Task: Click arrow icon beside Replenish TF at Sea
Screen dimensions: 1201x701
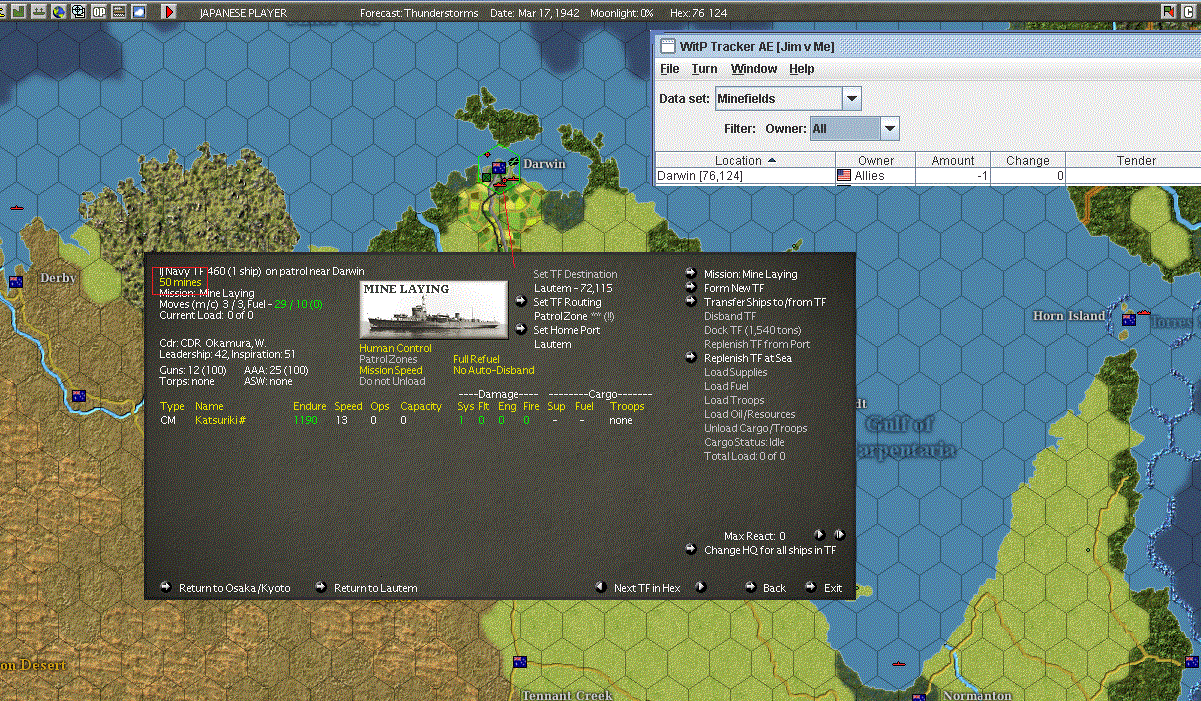Action: click(691, 357)
